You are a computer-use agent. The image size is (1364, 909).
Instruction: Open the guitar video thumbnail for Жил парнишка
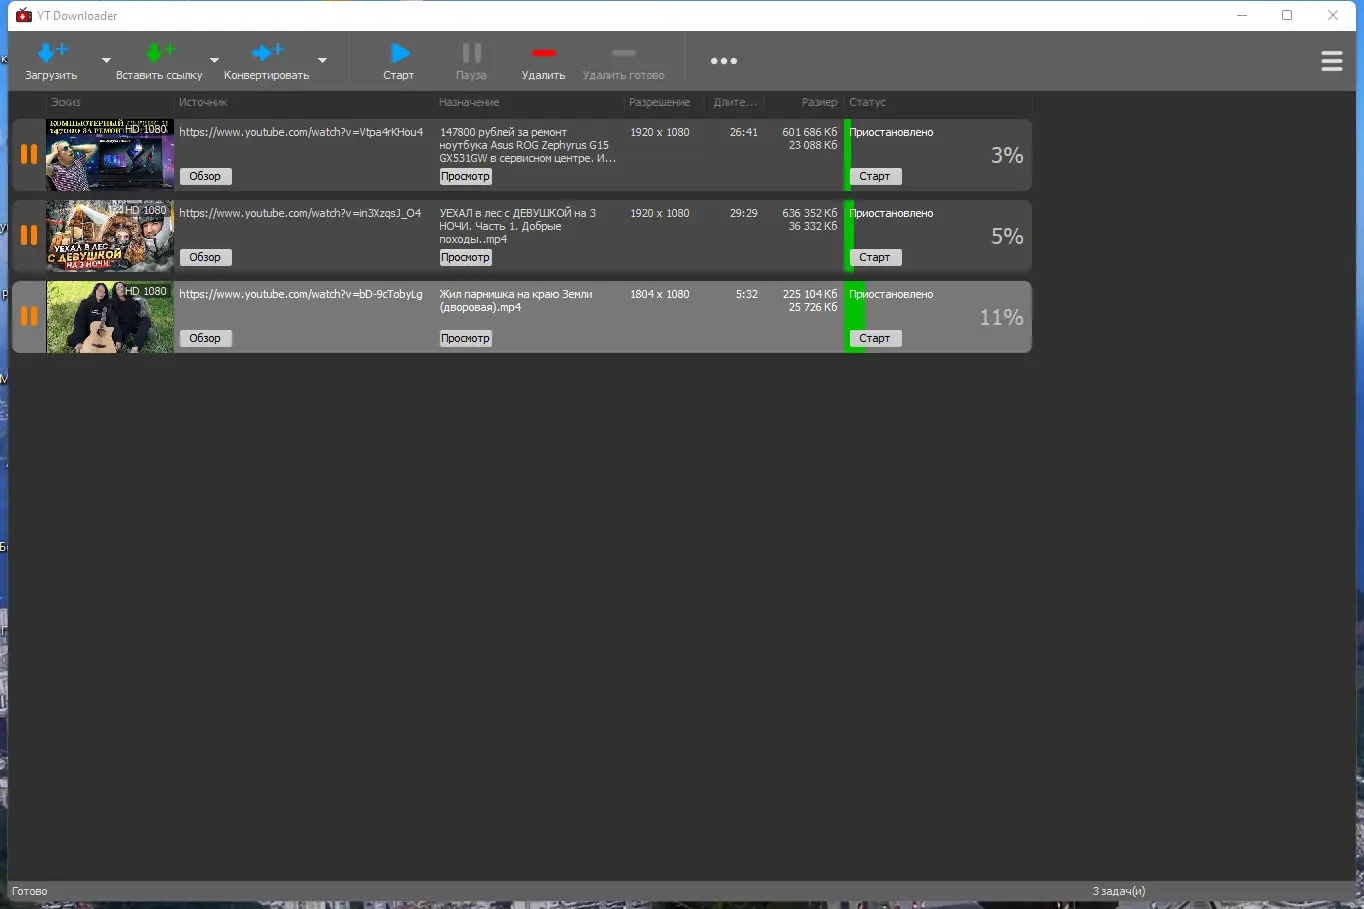(x=110, y=317)
